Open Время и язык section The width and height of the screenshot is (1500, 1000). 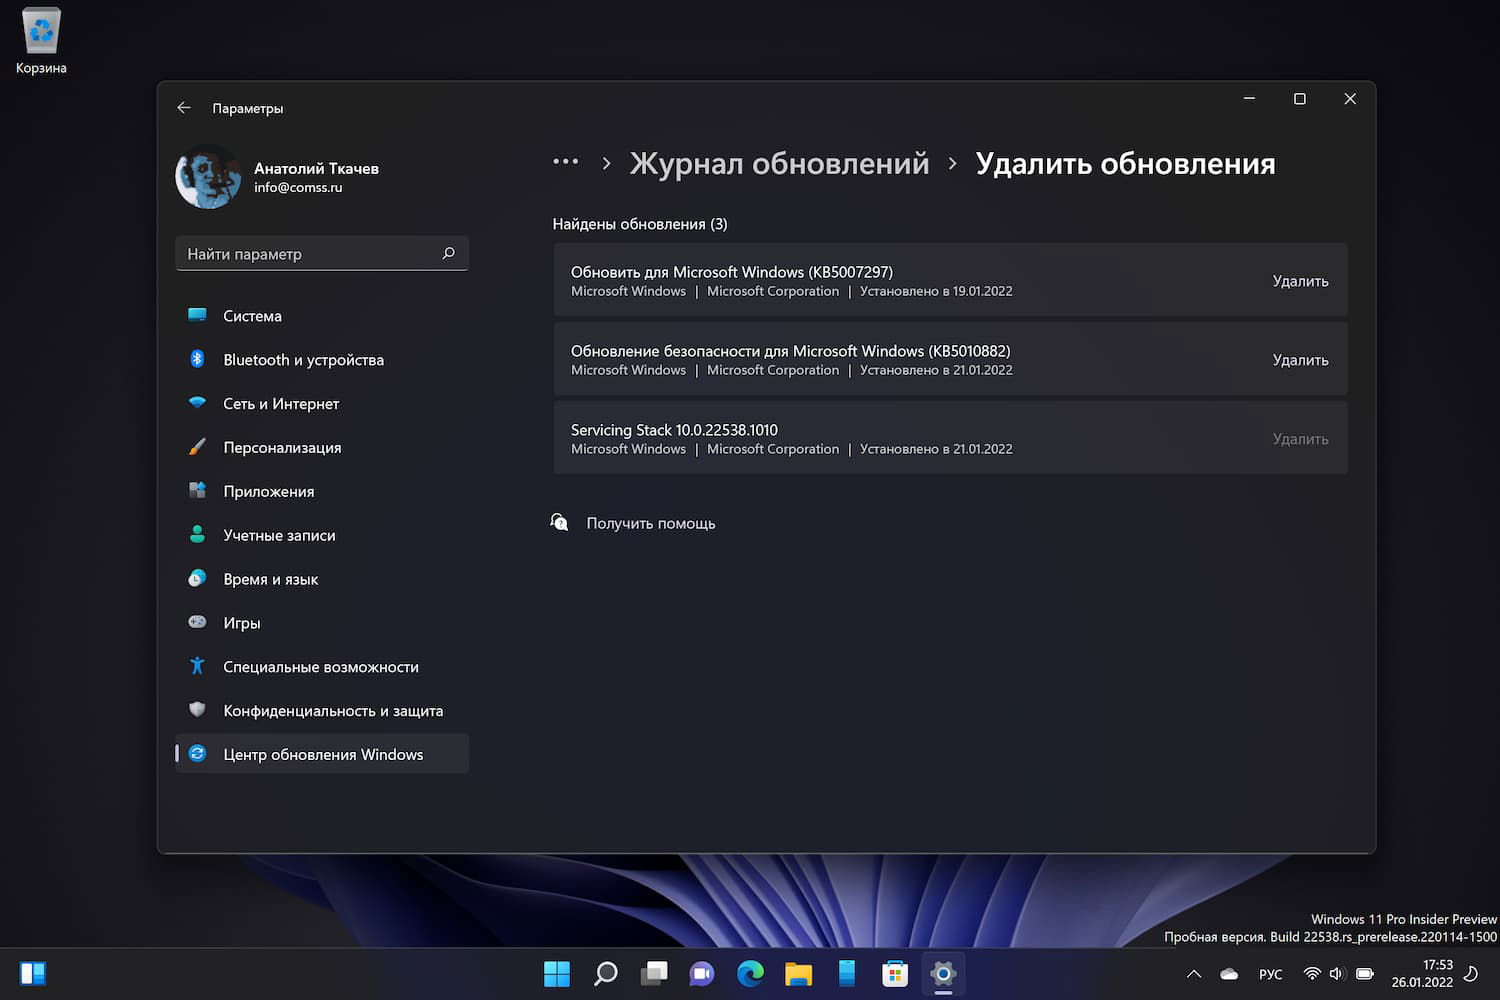point(322,580)
